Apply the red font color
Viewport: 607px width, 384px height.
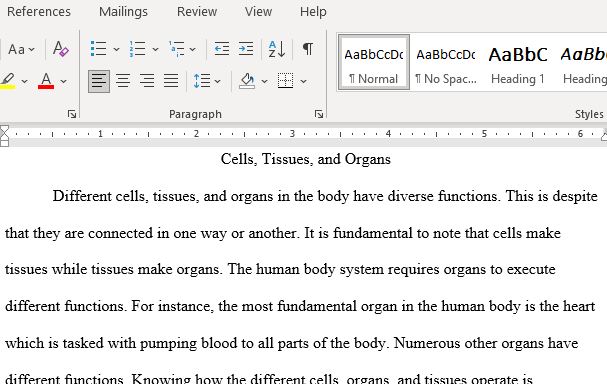click(x=46, y=81)
